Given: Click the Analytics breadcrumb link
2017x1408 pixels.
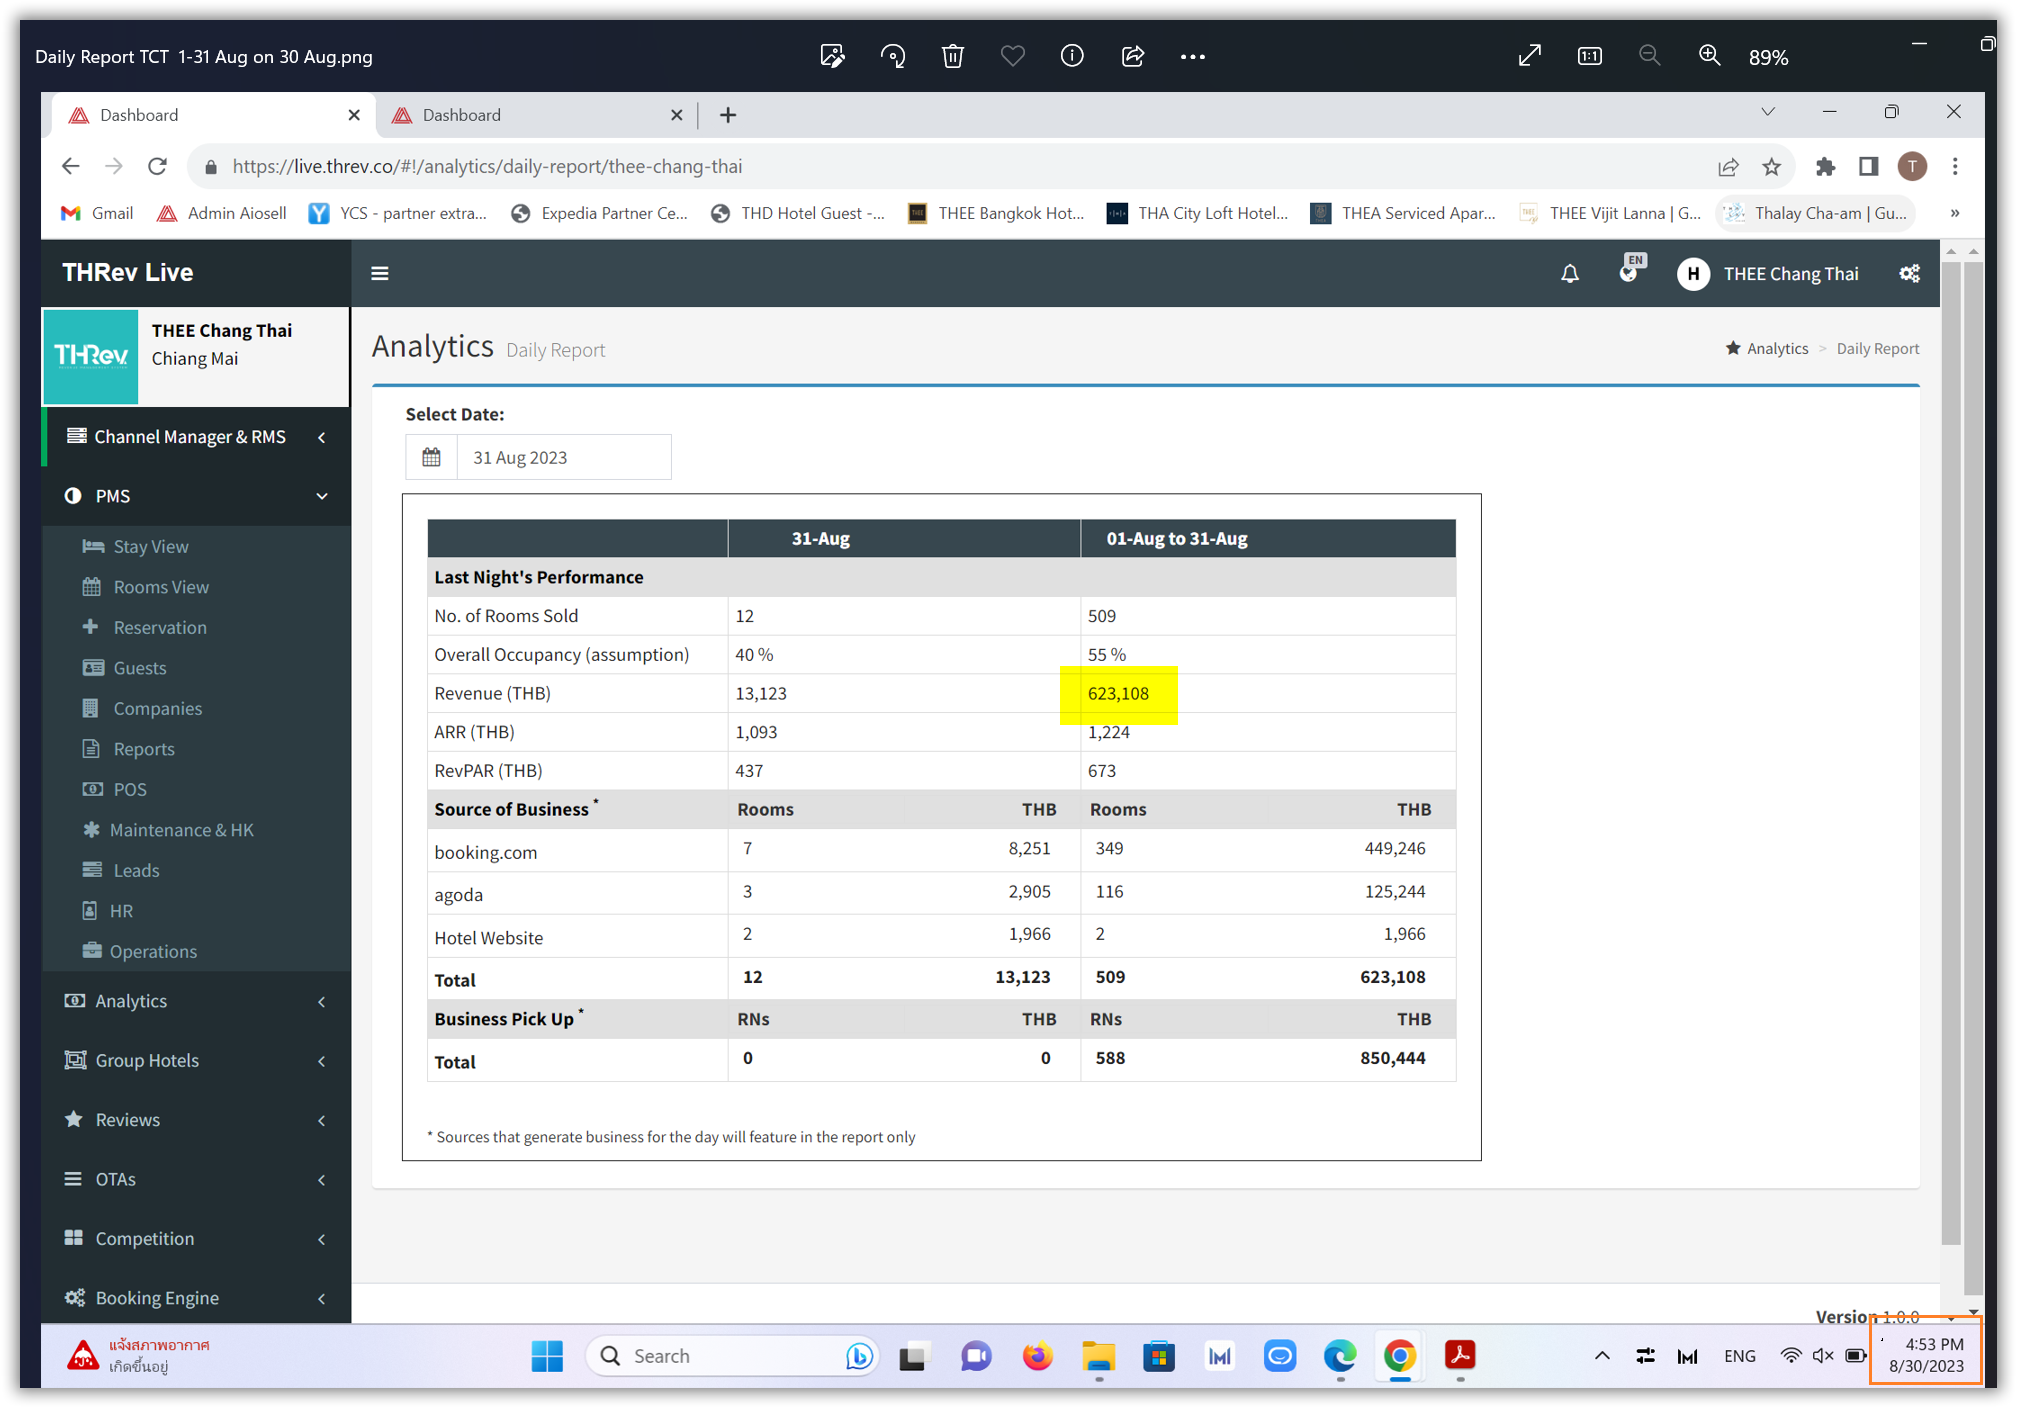Looking at the screenshot, I should pyautogui.click(x=1778, y=348).
